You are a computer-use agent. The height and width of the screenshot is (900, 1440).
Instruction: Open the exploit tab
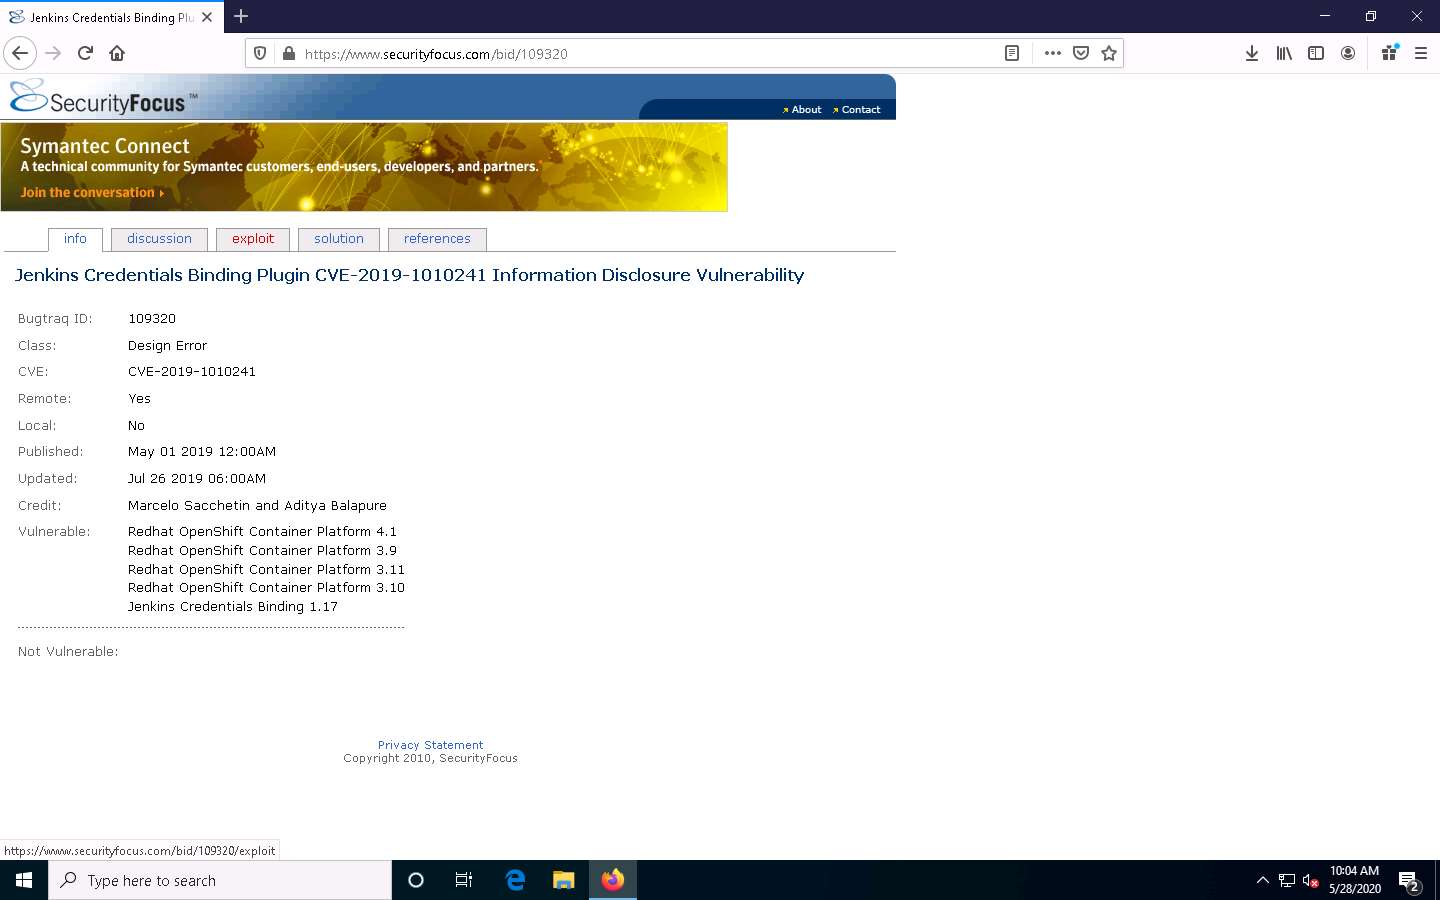(253, 239)
